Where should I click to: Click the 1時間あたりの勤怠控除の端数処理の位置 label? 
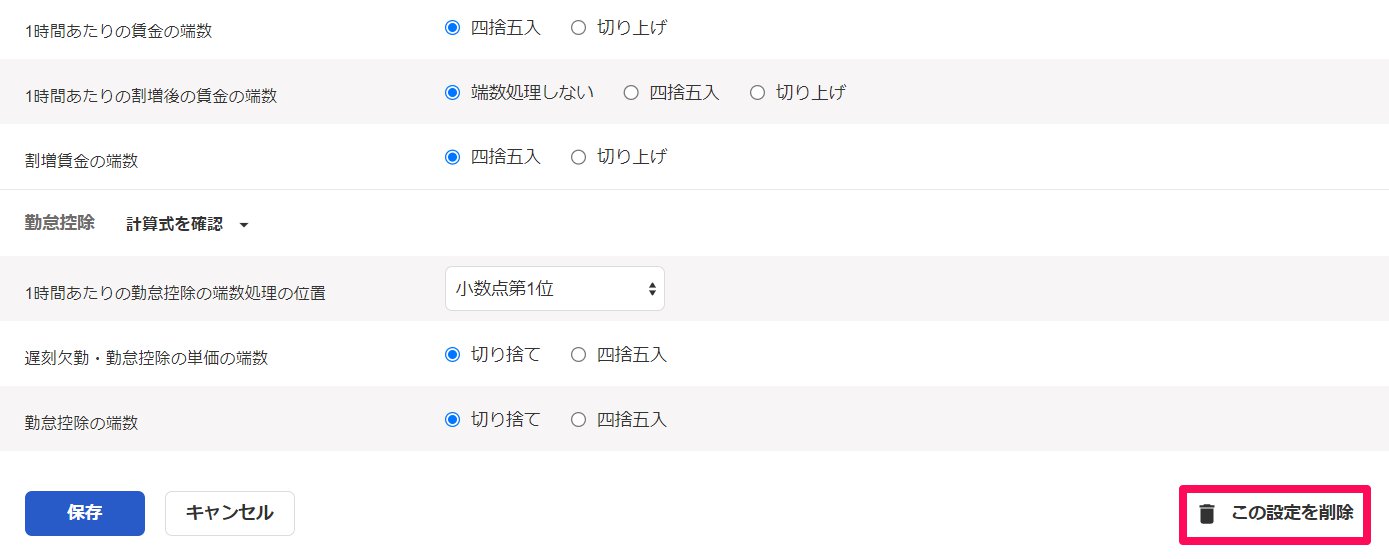pos(175,293)
